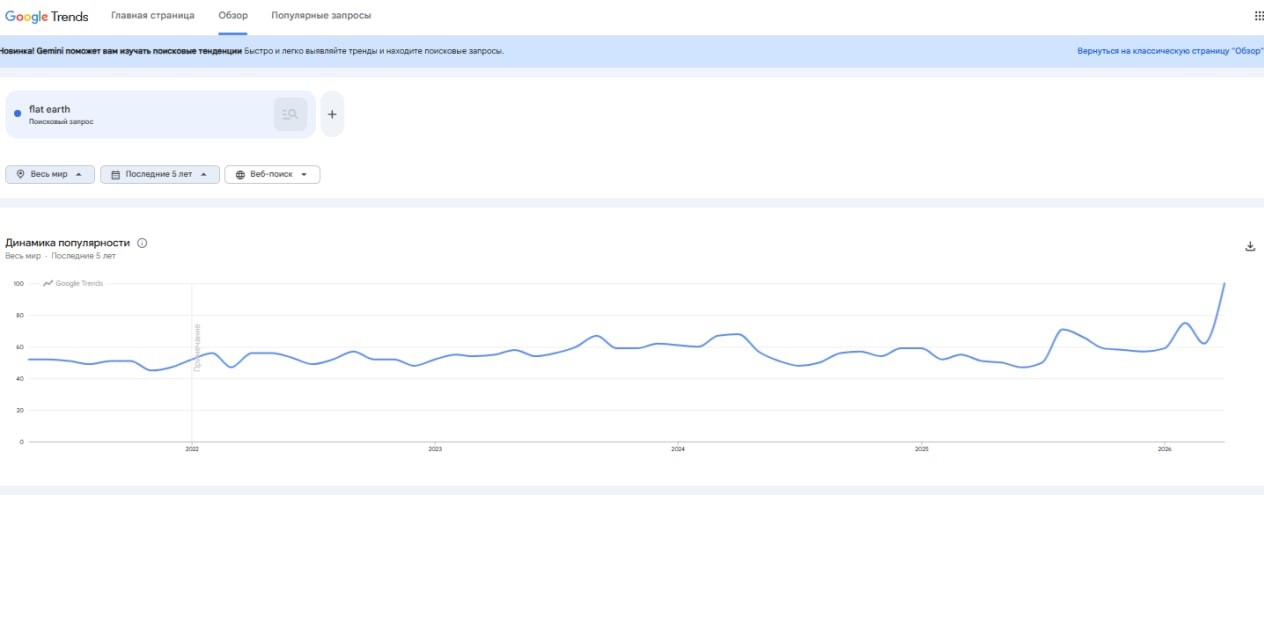1264x624 pixels.
Task: Click the globe icon in Веб-поиск
Action: [240, 174]
